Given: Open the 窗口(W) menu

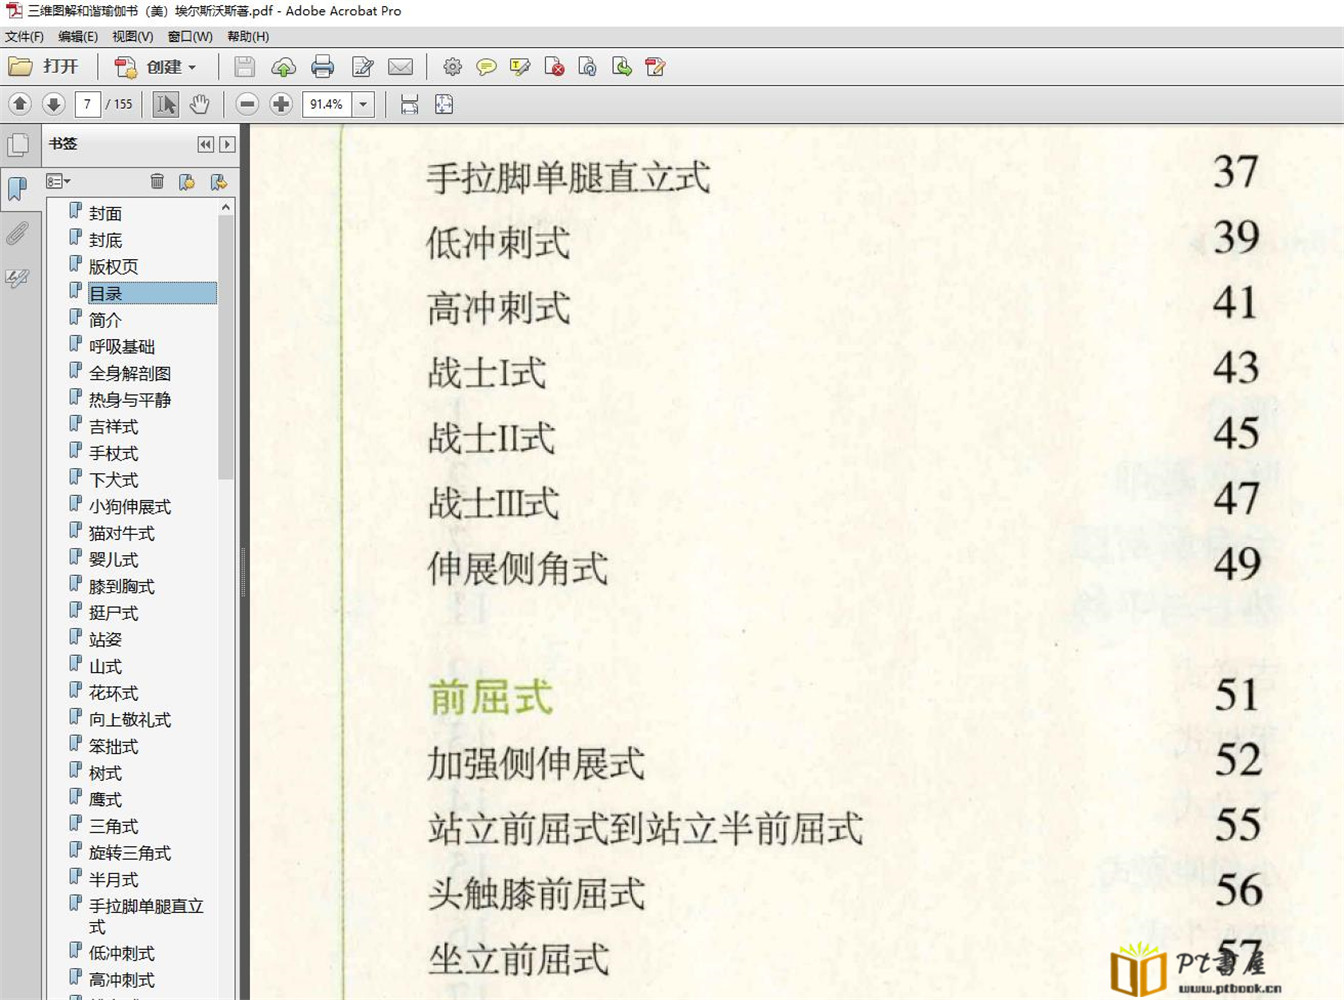Looking at the screenshot, I should click(x=190, y=37).
